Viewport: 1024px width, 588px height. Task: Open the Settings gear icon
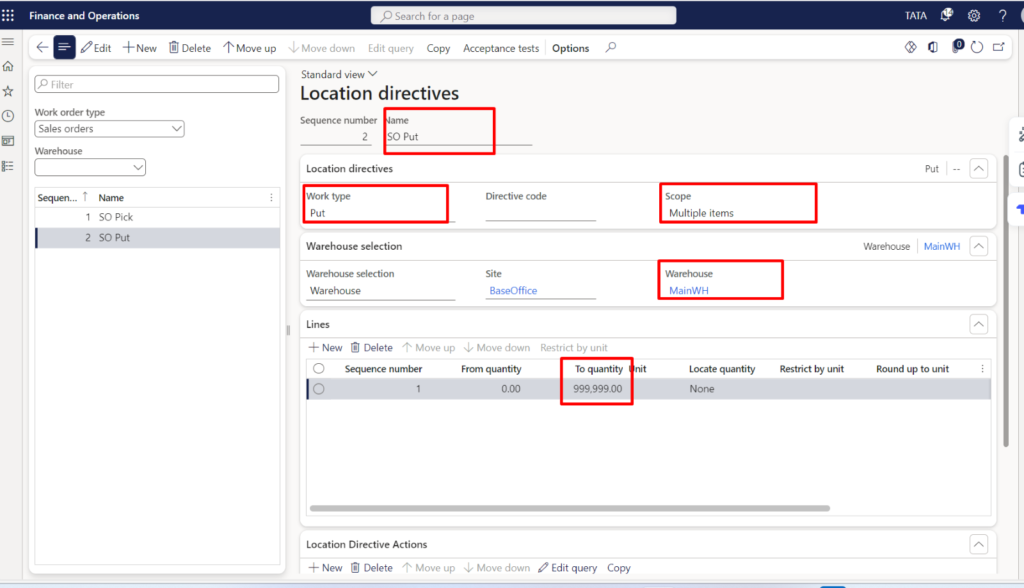coord(974,15)
